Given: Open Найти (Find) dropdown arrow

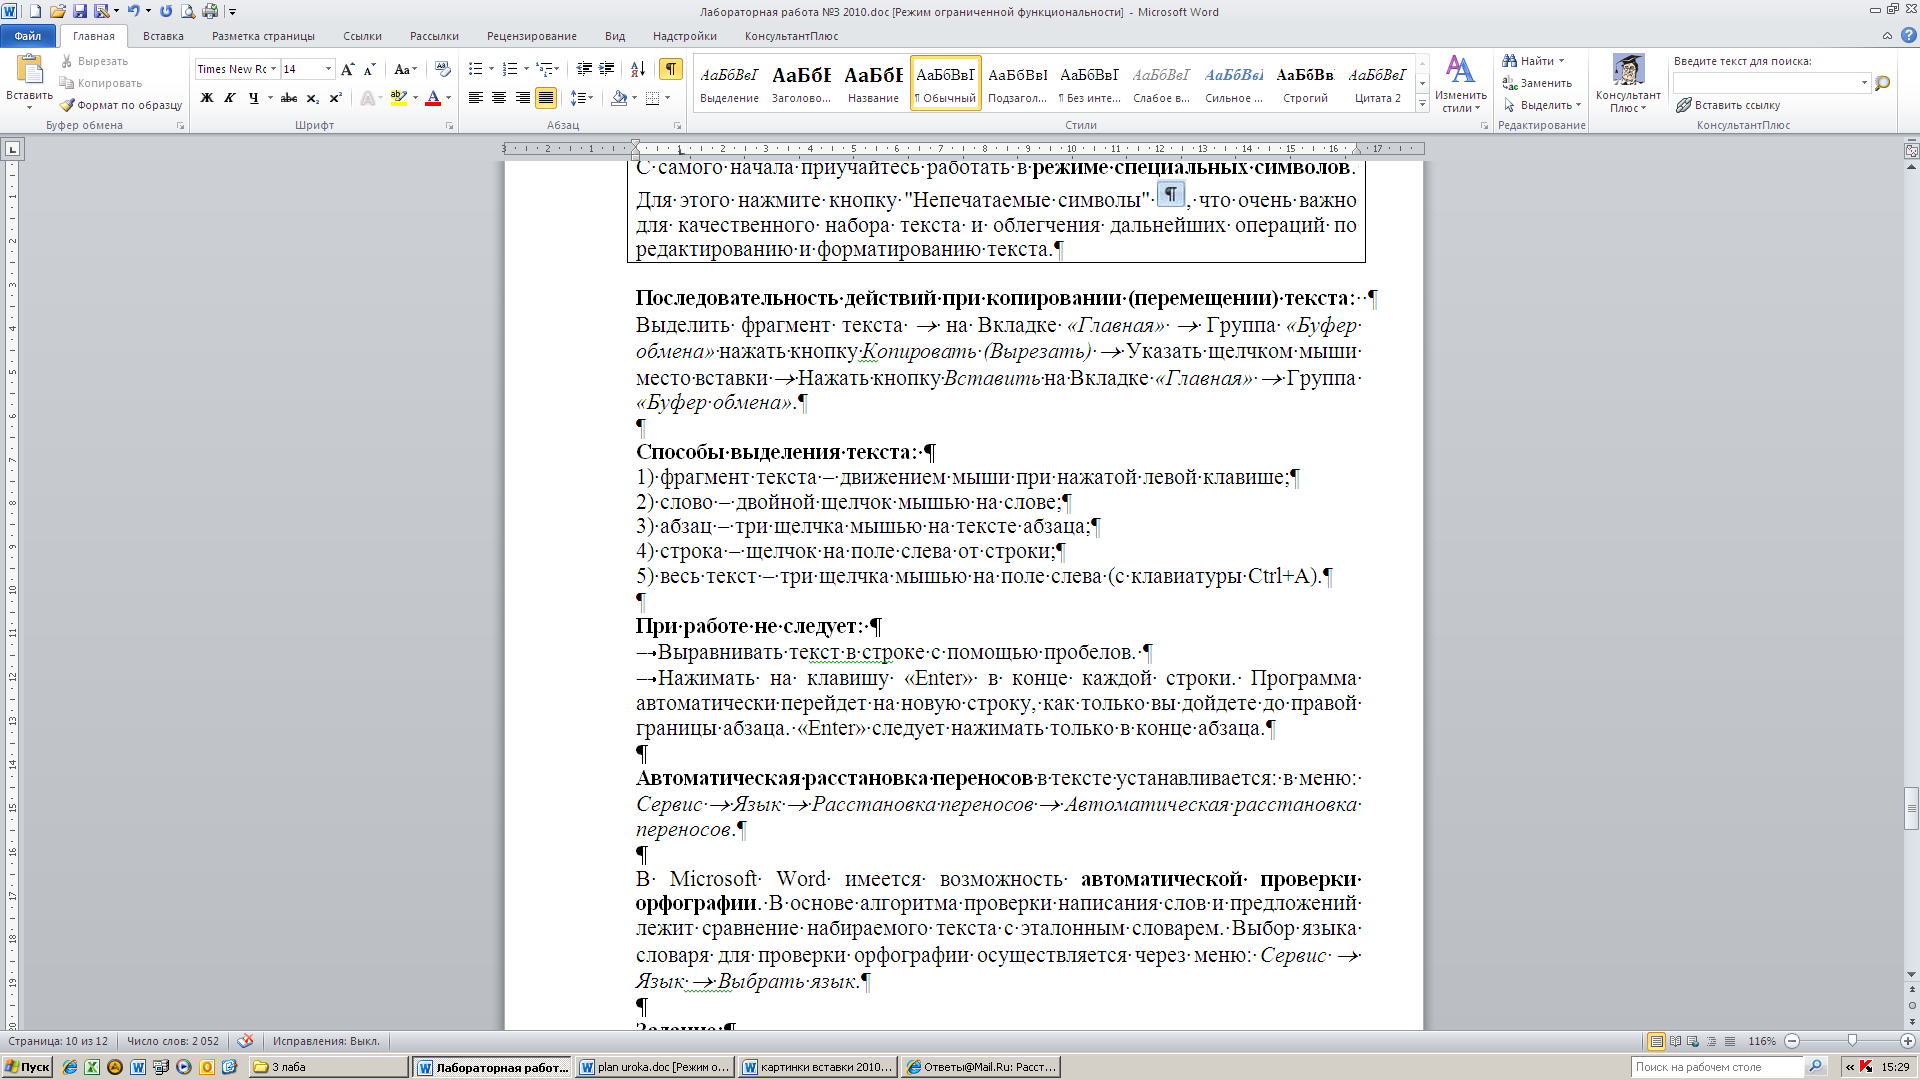Looking at the screenshot, I should [1561, 61].
